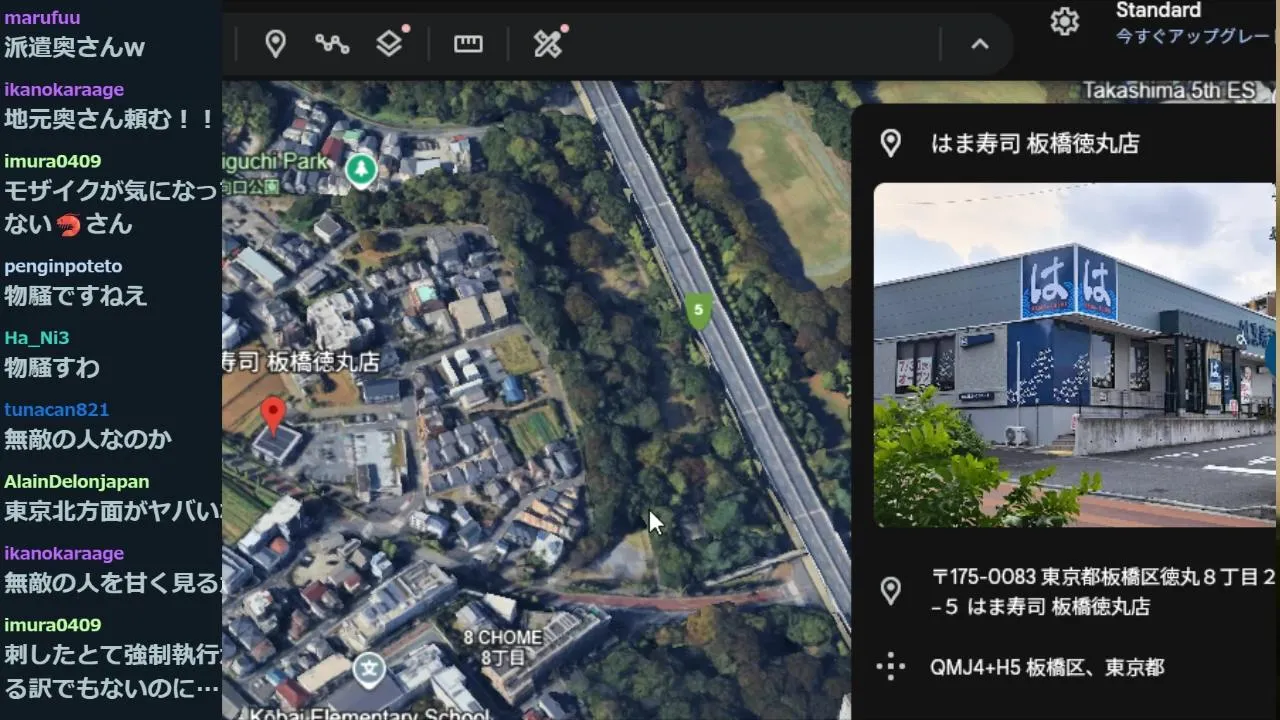Select the Add placemark pin tool
The image size is (1280, 720).
275,44
